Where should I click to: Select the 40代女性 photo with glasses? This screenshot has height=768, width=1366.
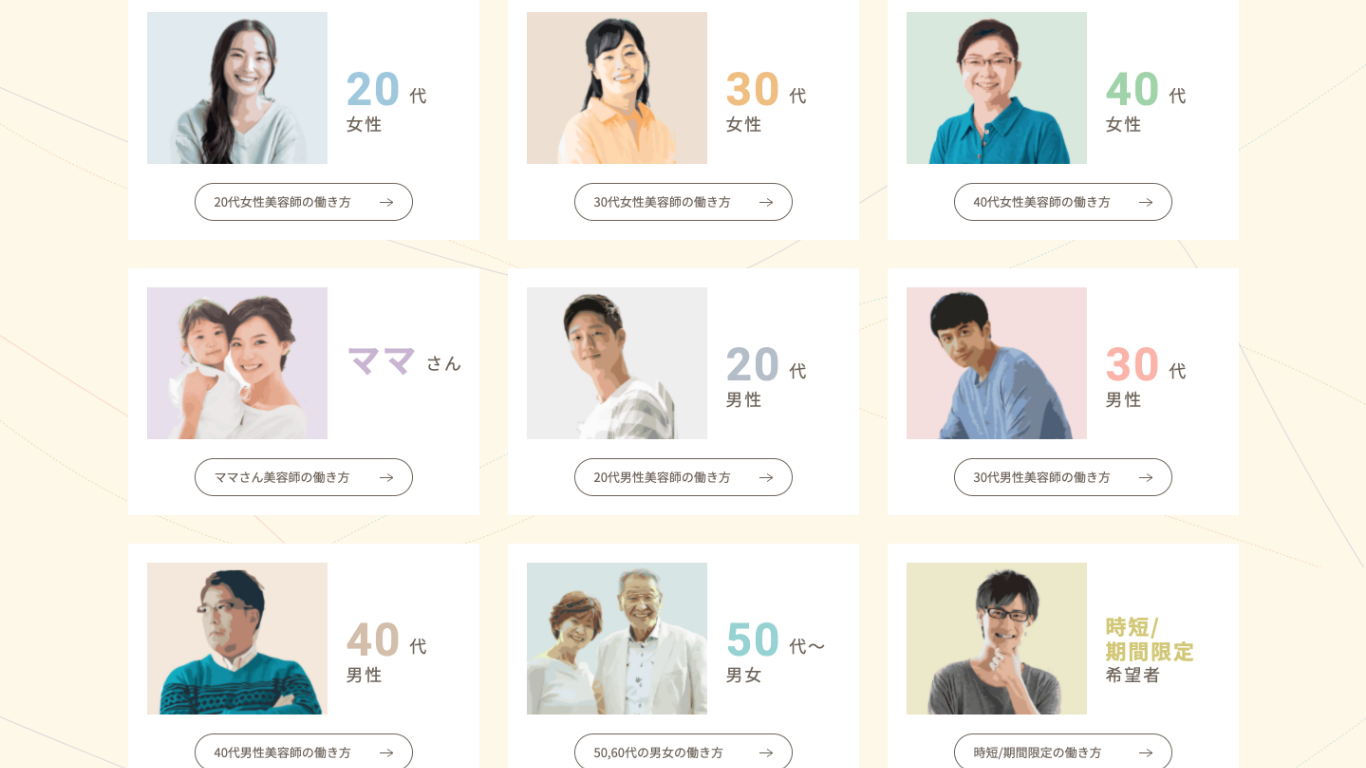[x=997, y=88]
